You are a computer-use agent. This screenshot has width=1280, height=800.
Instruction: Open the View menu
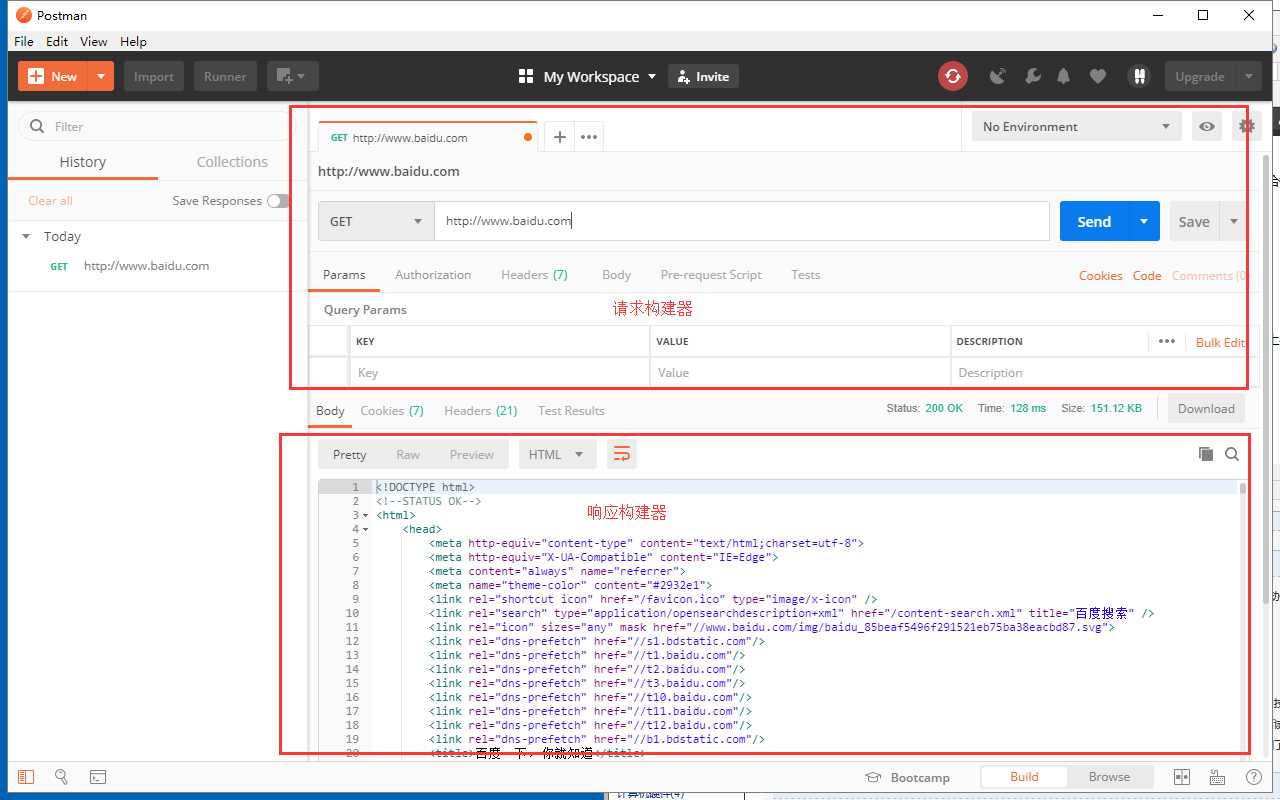(x=94, y=41)
